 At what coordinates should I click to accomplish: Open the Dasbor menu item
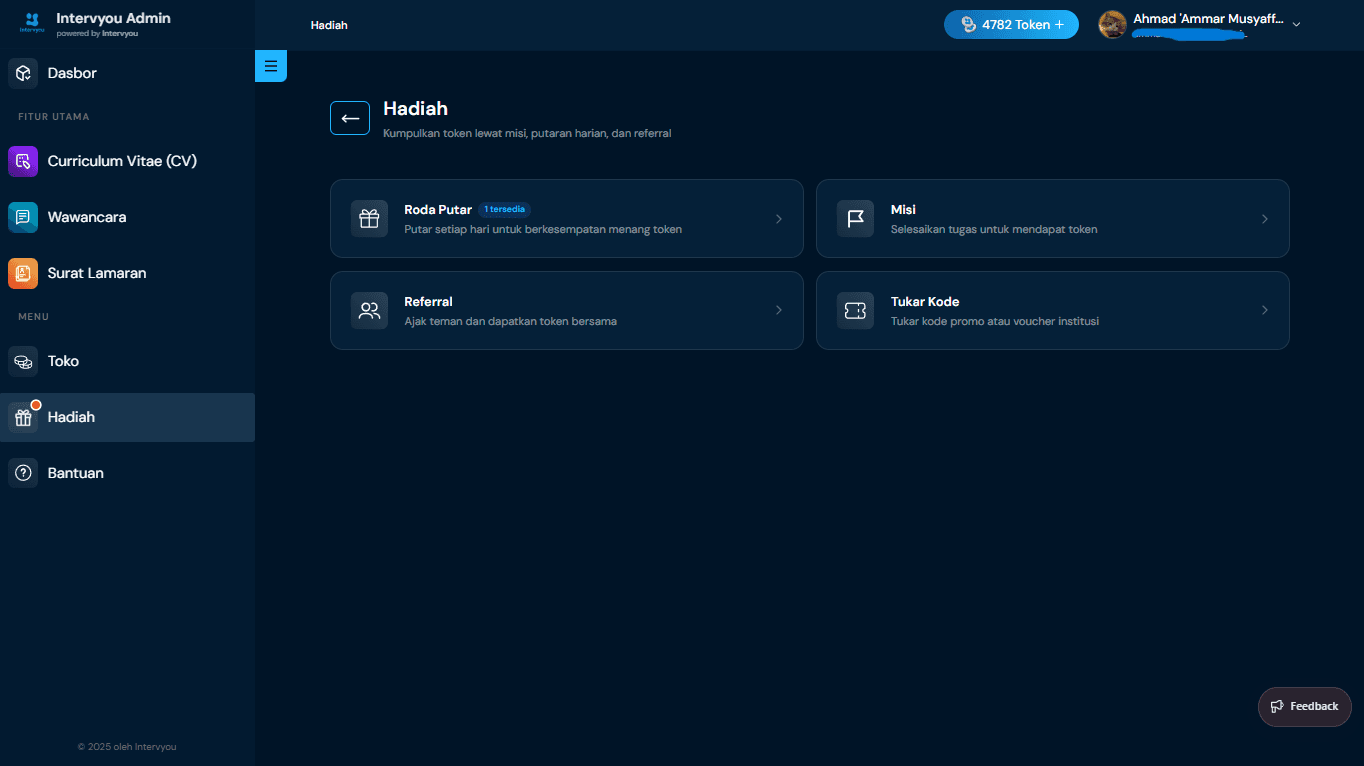tap(127, 73)
